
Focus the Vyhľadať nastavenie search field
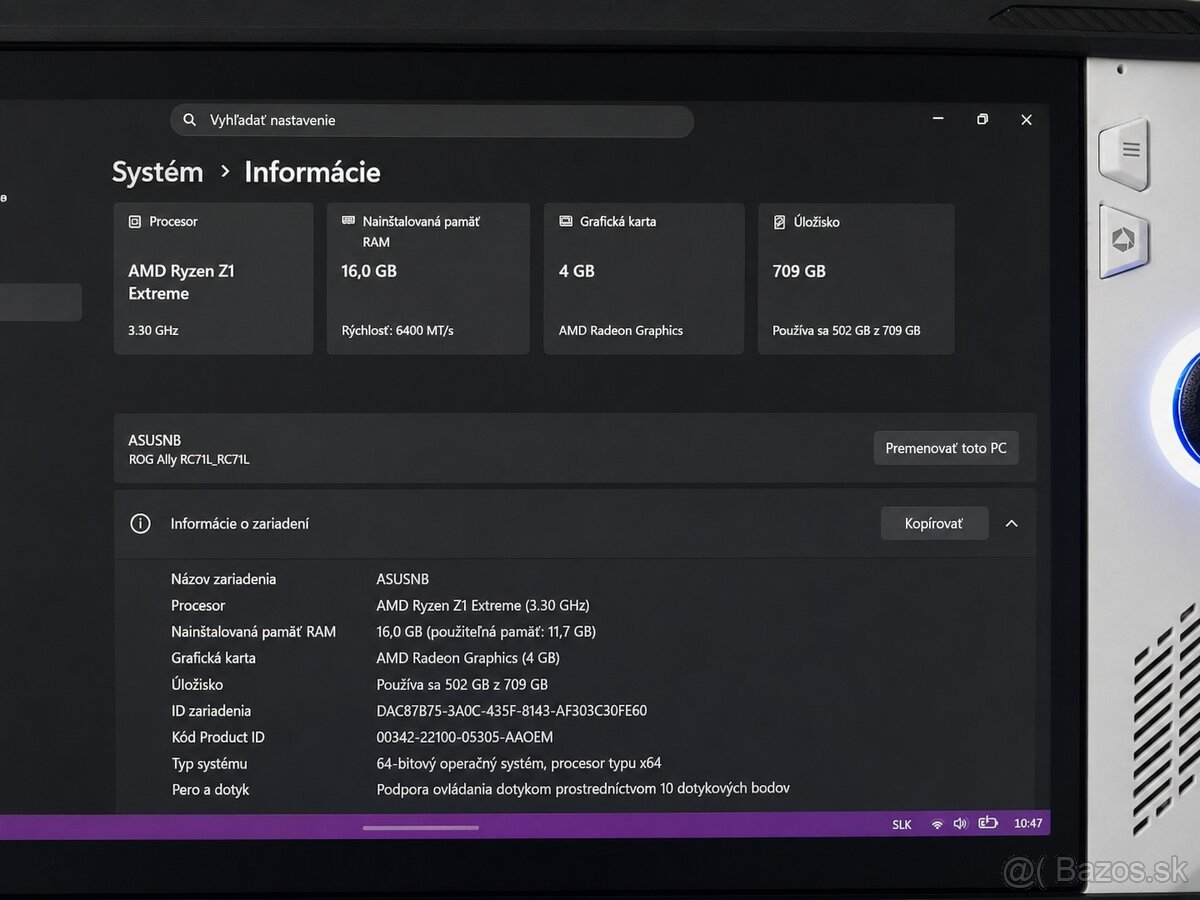pyautogui.click(x=432, y=120)
